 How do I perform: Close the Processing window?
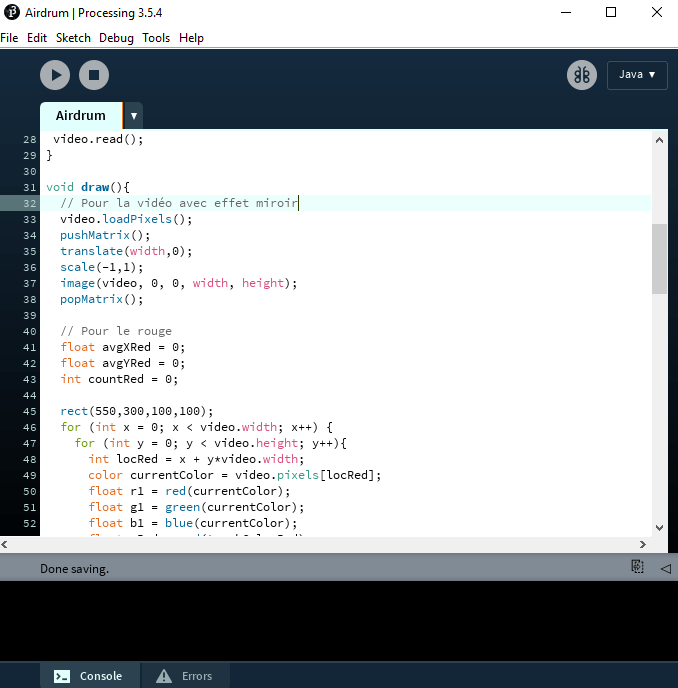point(656,12)
